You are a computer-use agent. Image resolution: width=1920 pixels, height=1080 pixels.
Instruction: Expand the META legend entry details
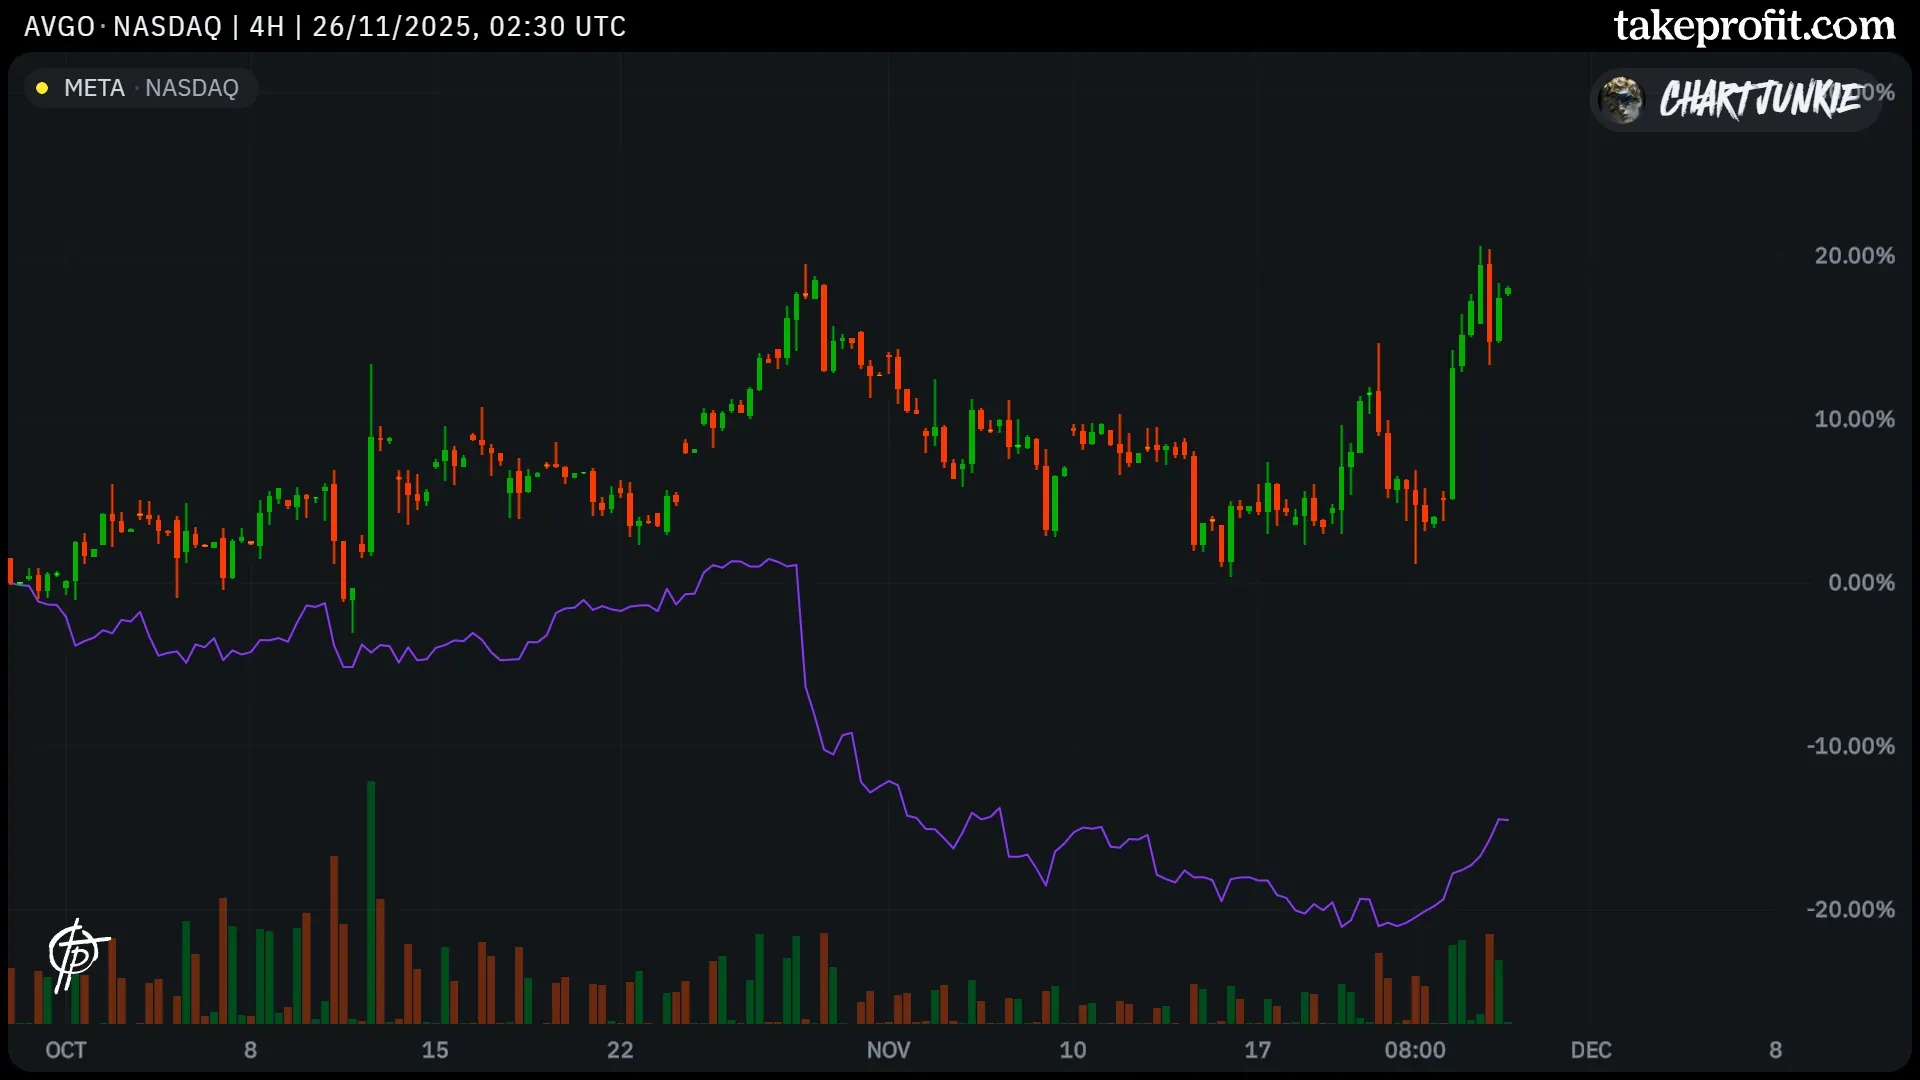[95, 88]
